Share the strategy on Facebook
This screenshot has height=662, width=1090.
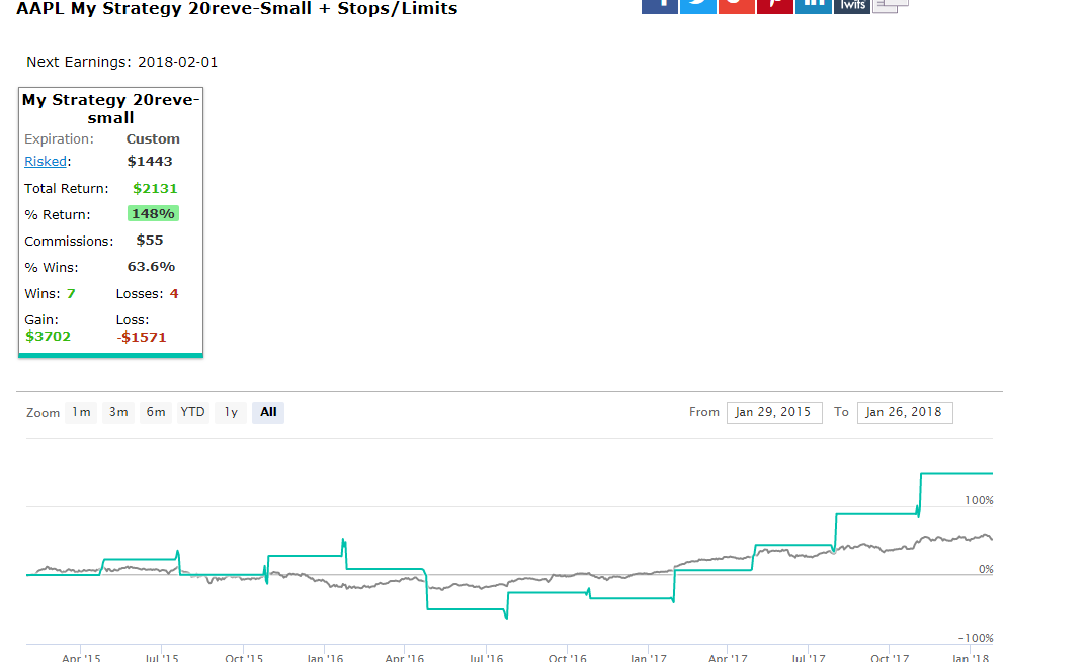(x=660, y=6)
